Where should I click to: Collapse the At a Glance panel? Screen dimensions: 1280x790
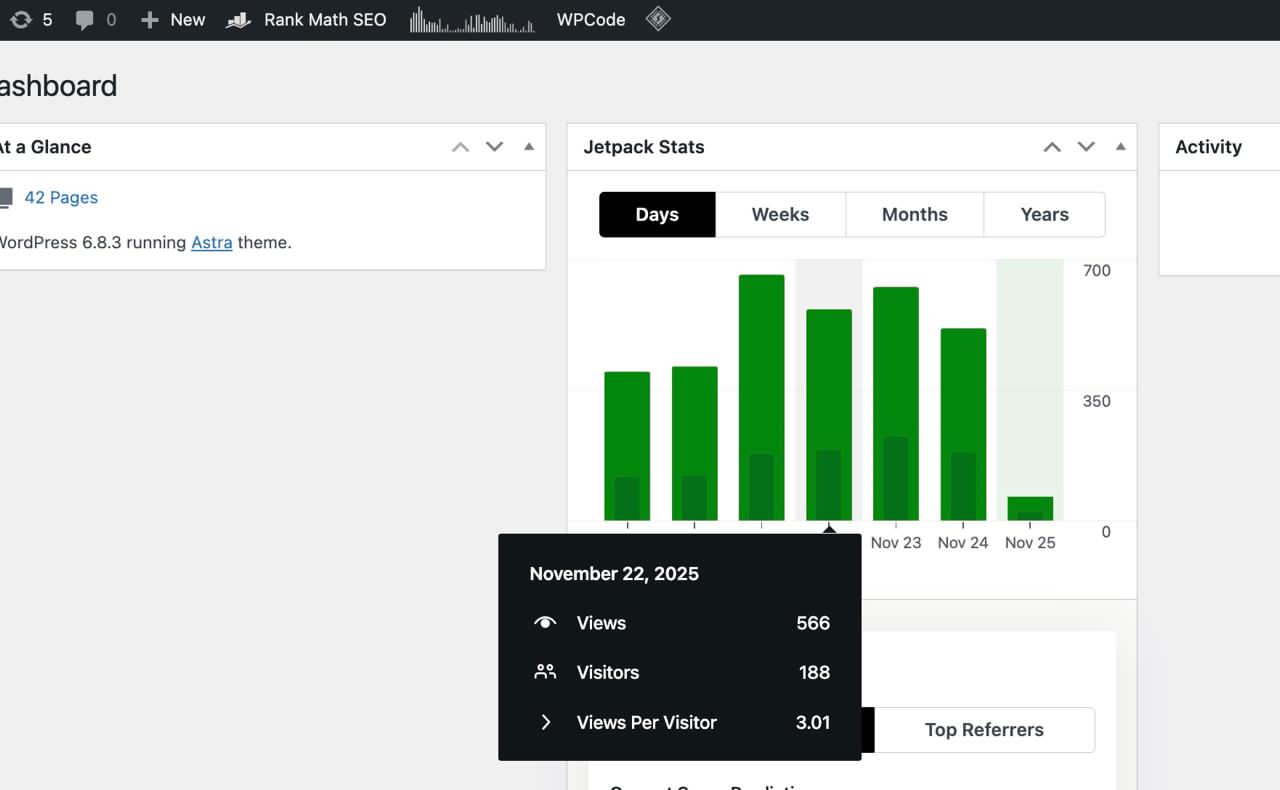click(529, 147)
